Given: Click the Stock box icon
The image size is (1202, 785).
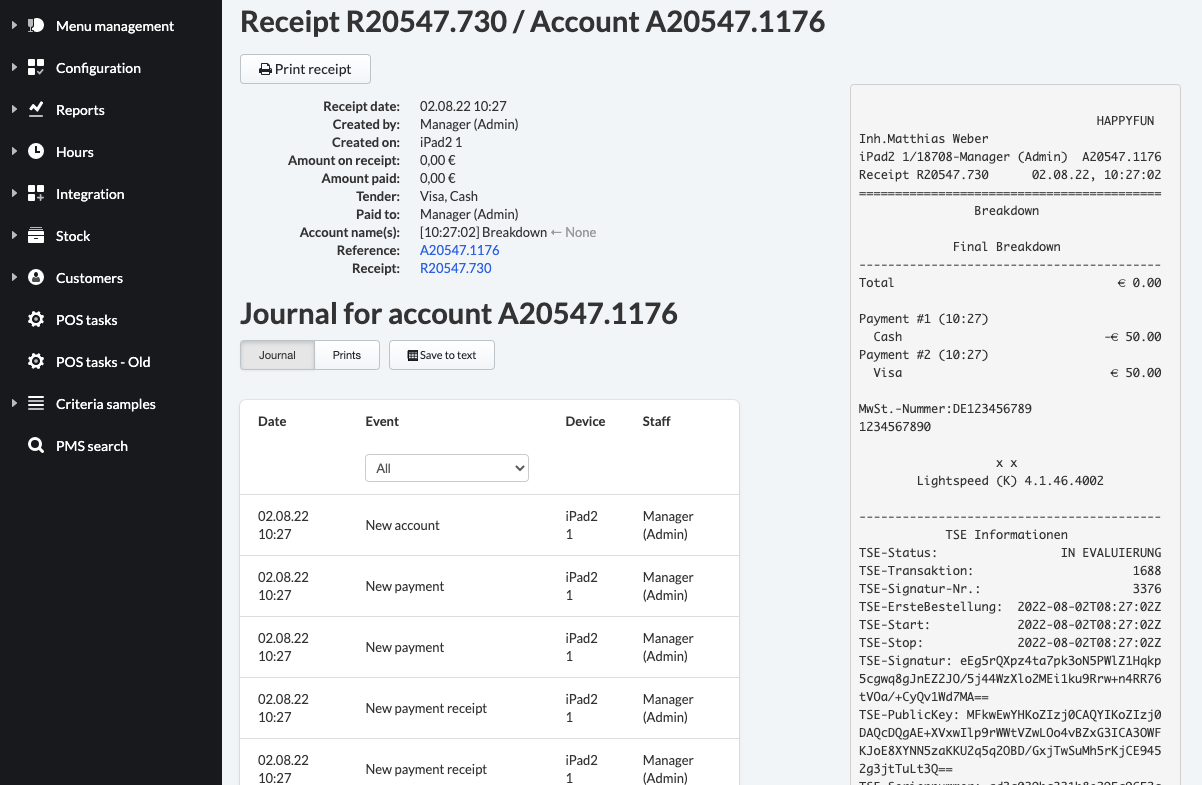Looking at the screenshot, I should (36, 236).
